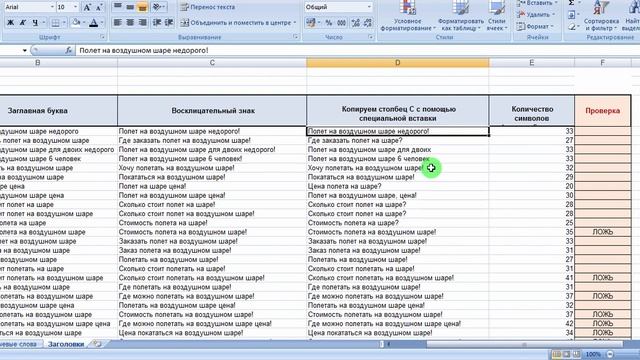Viewport: 640px width, 360px height.
Task: Center cell text horizontally
Action: click(x=130, y=22)
